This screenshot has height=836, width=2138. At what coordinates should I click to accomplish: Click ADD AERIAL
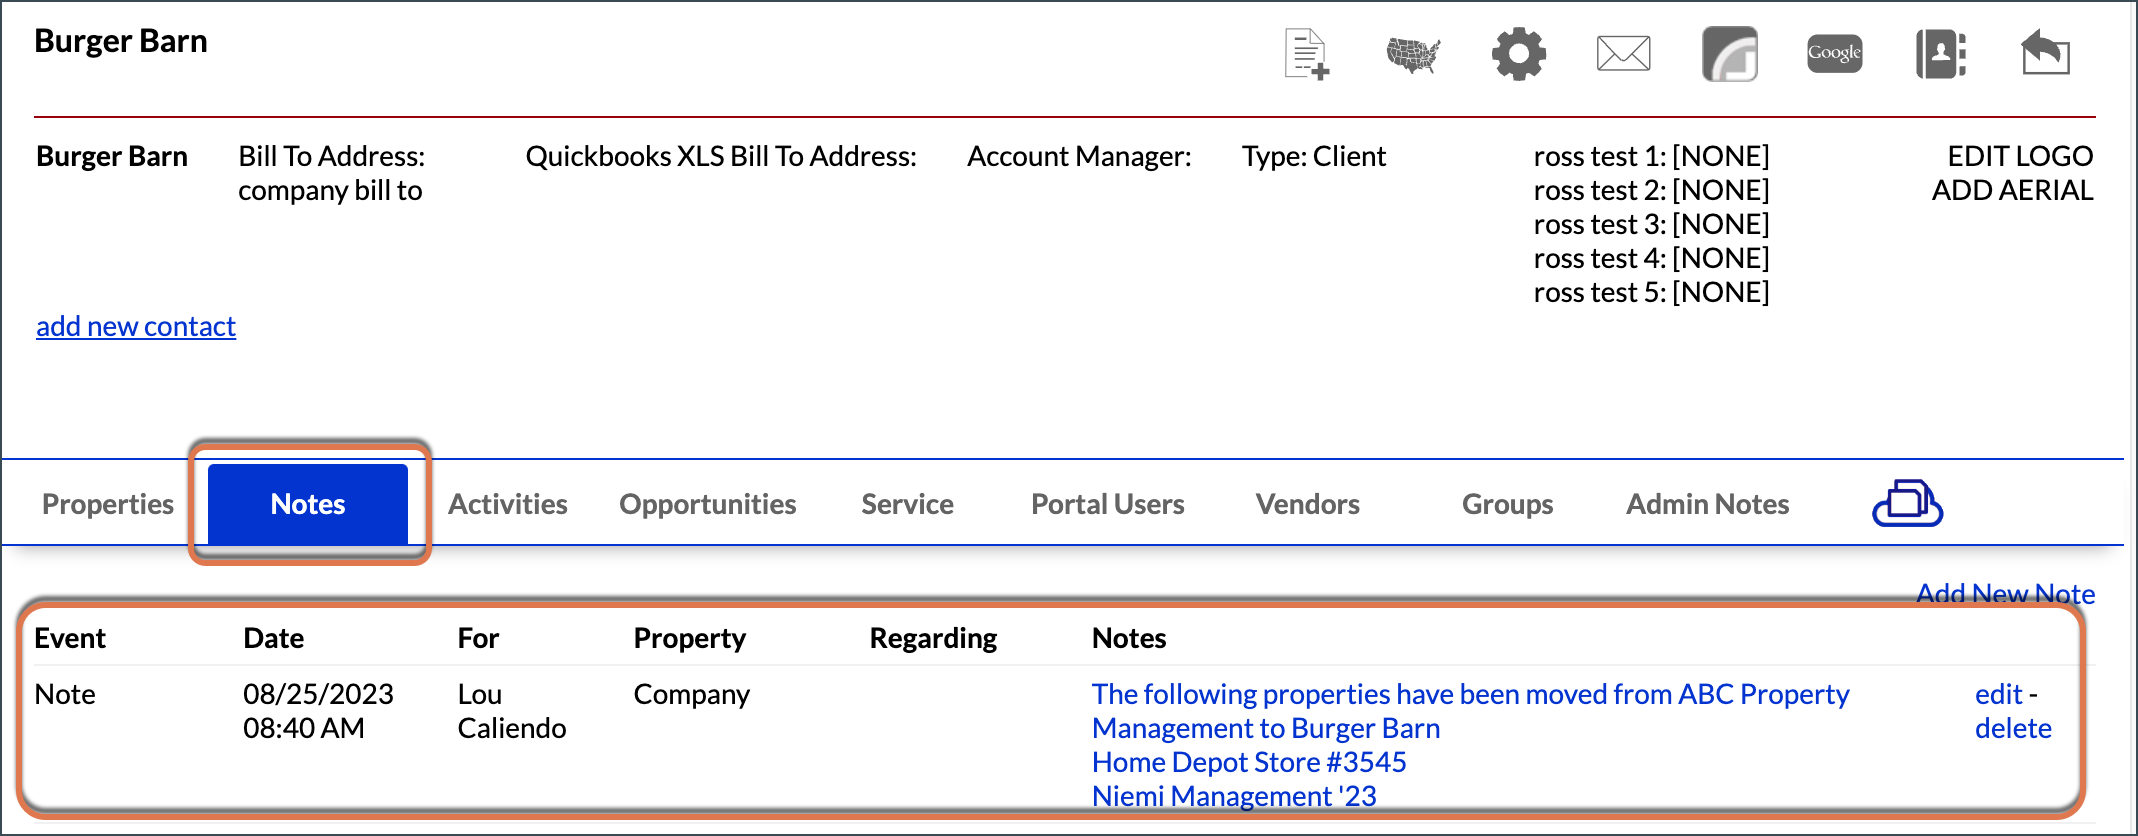pos(2012,190)
